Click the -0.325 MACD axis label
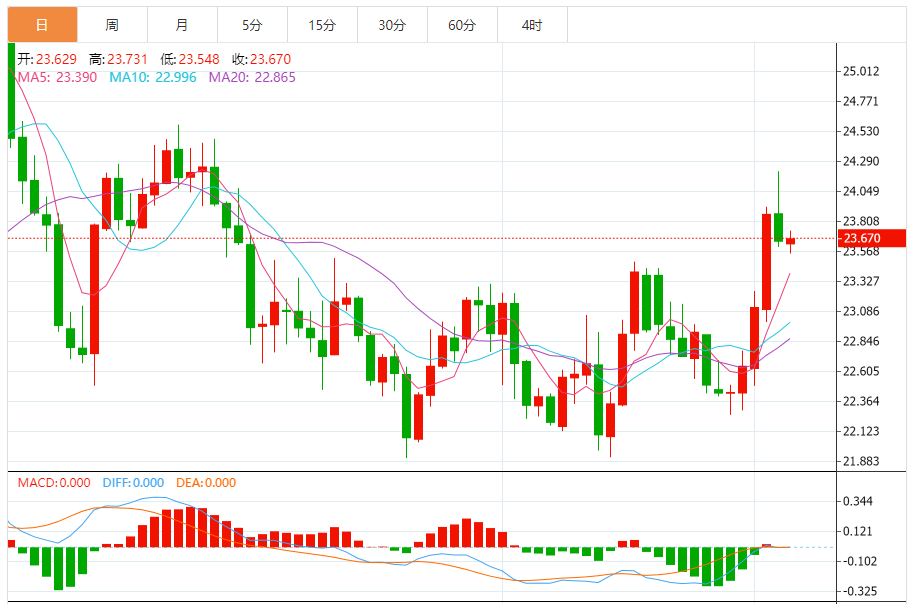 pyautogui.click(x=860, y=591)
